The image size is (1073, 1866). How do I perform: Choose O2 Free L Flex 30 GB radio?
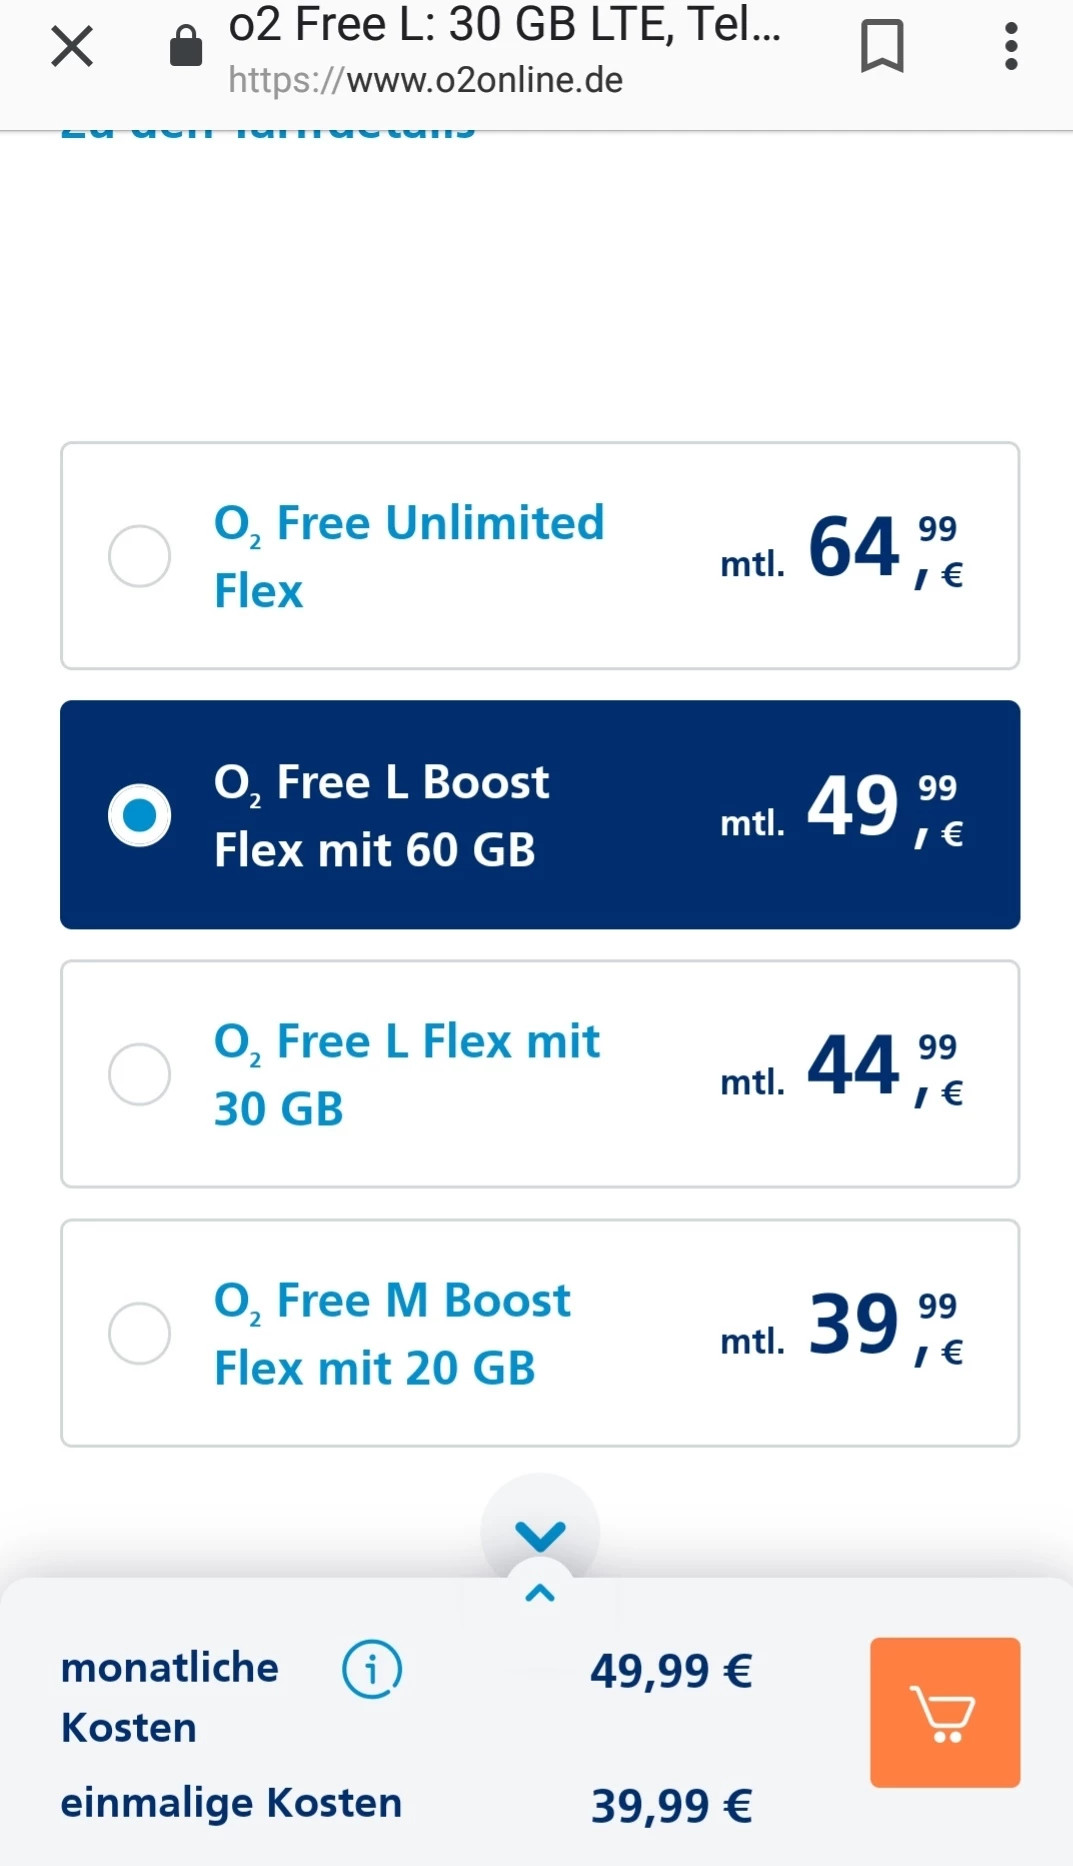point(140,1074)
